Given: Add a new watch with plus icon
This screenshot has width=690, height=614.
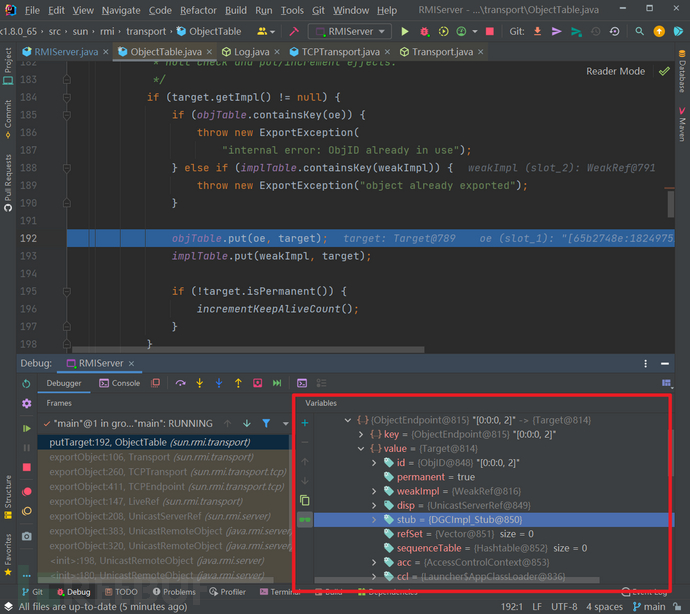Looking at the screenshot, I should pos(305,423).
